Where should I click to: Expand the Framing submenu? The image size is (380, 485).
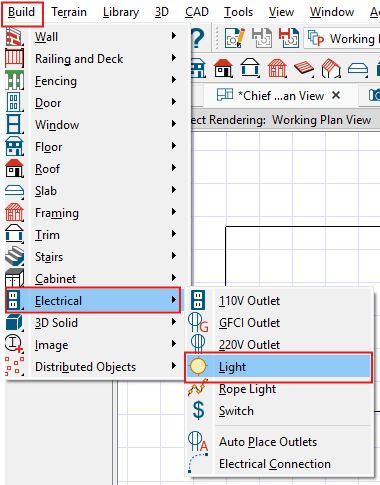(x=174, y=212)
